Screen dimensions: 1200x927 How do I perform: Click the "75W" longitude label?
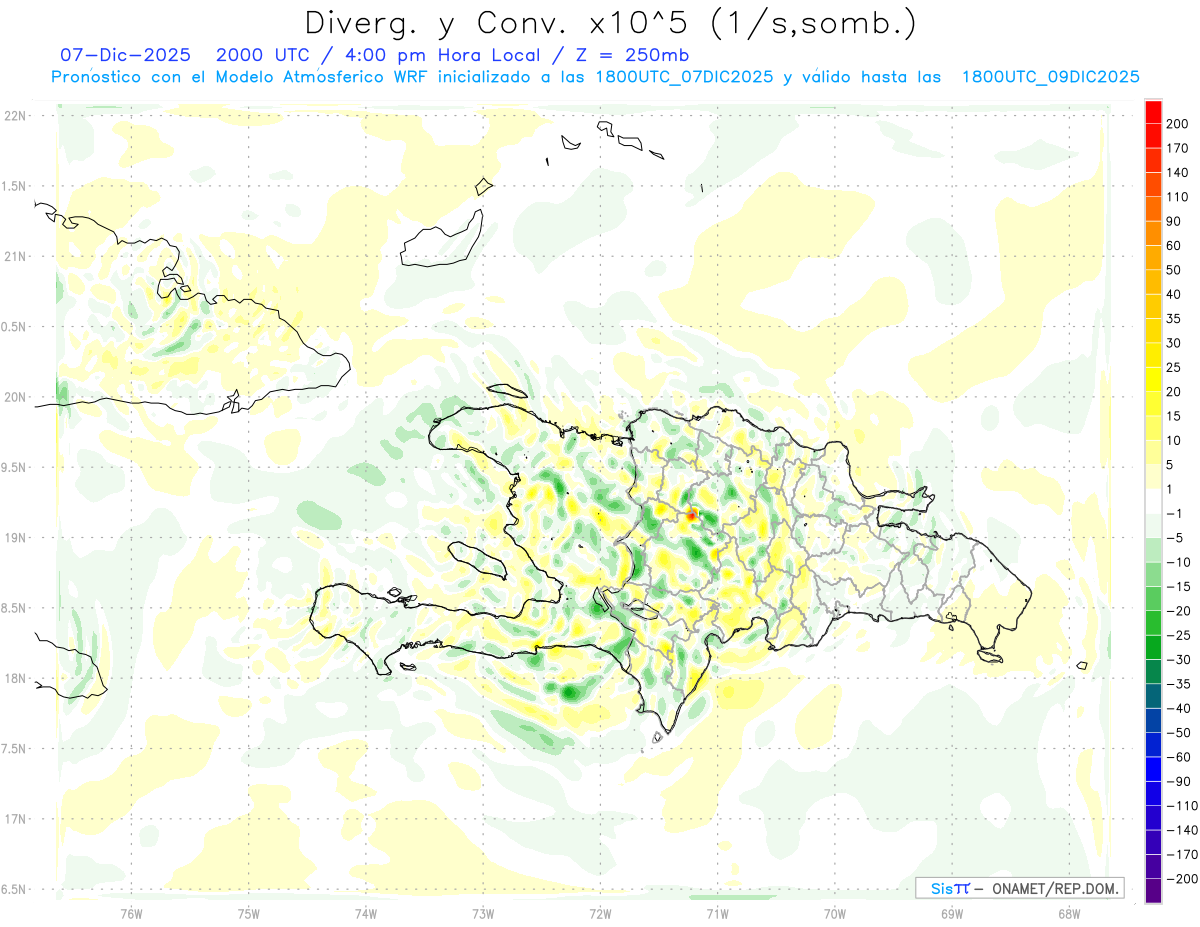(x=249, y=913)
